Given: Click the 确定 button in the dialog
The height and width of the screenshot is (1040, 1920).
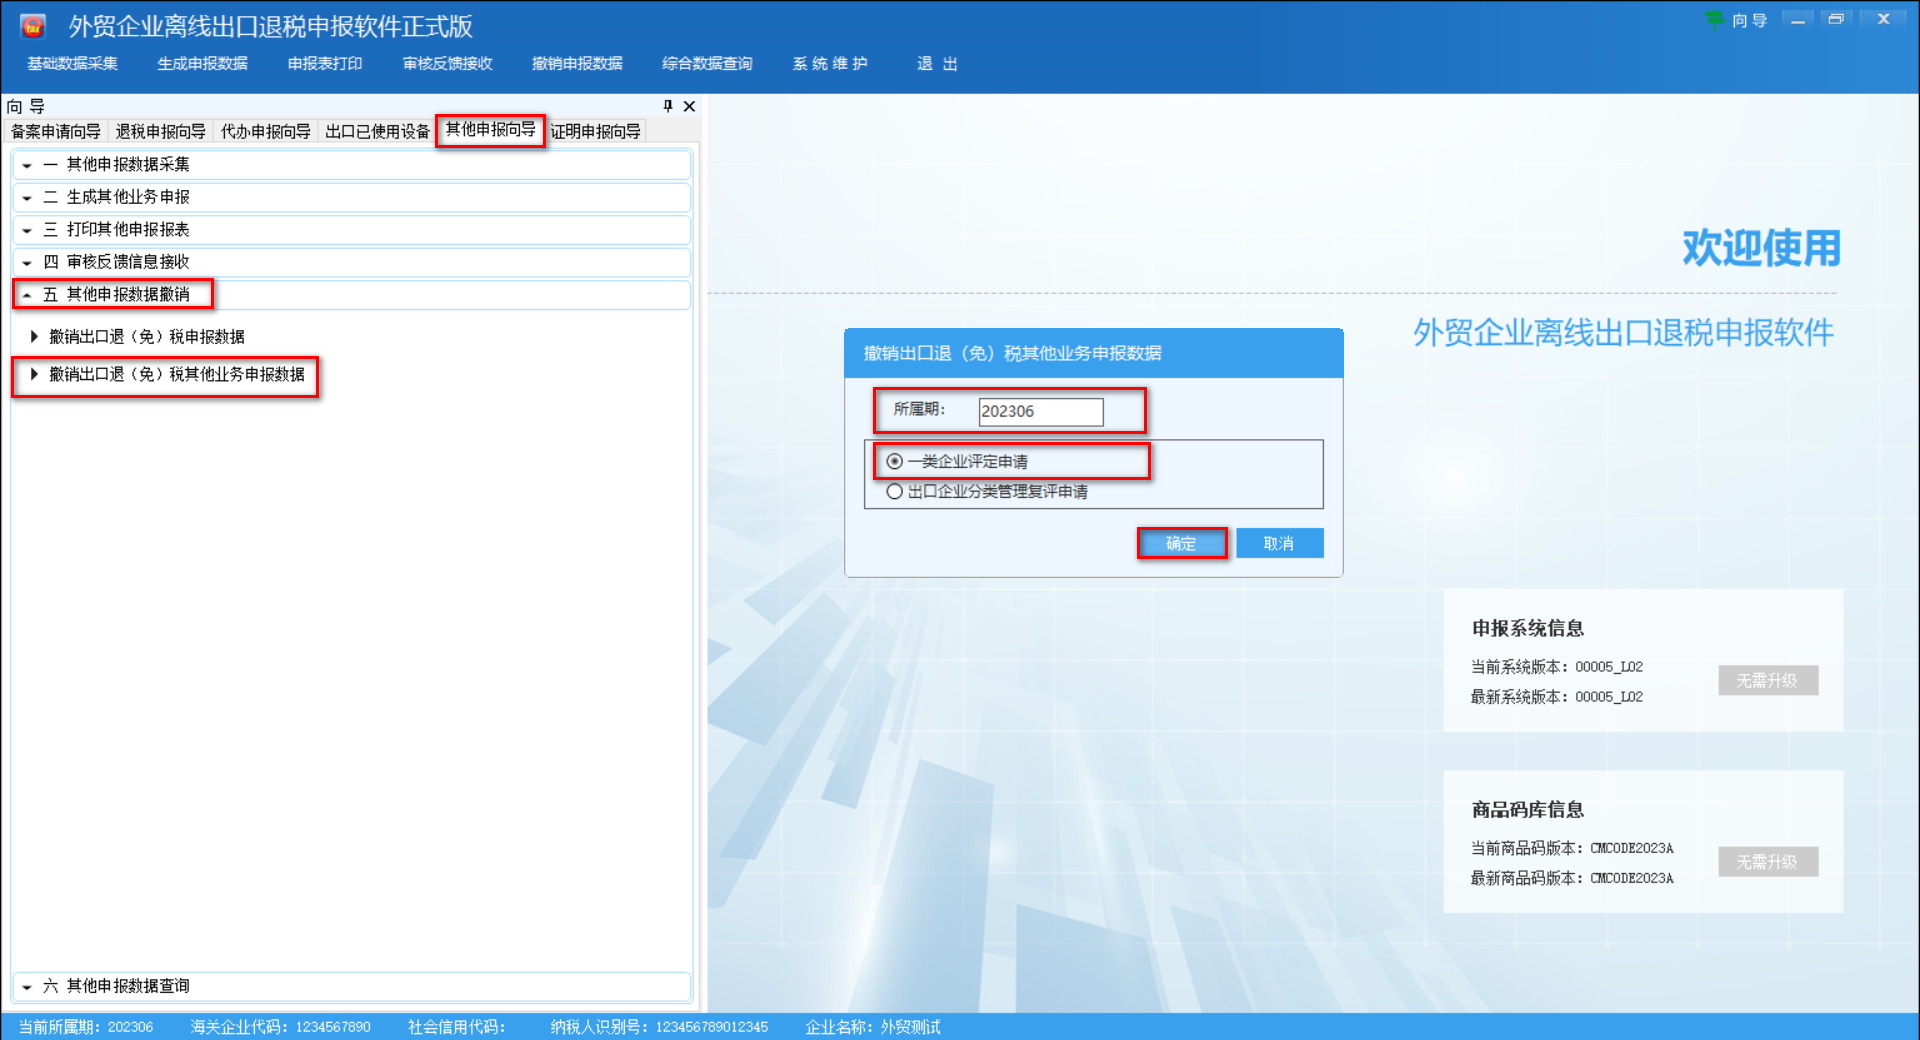Looking at the screenshot, I should [x=1181, y=543].
